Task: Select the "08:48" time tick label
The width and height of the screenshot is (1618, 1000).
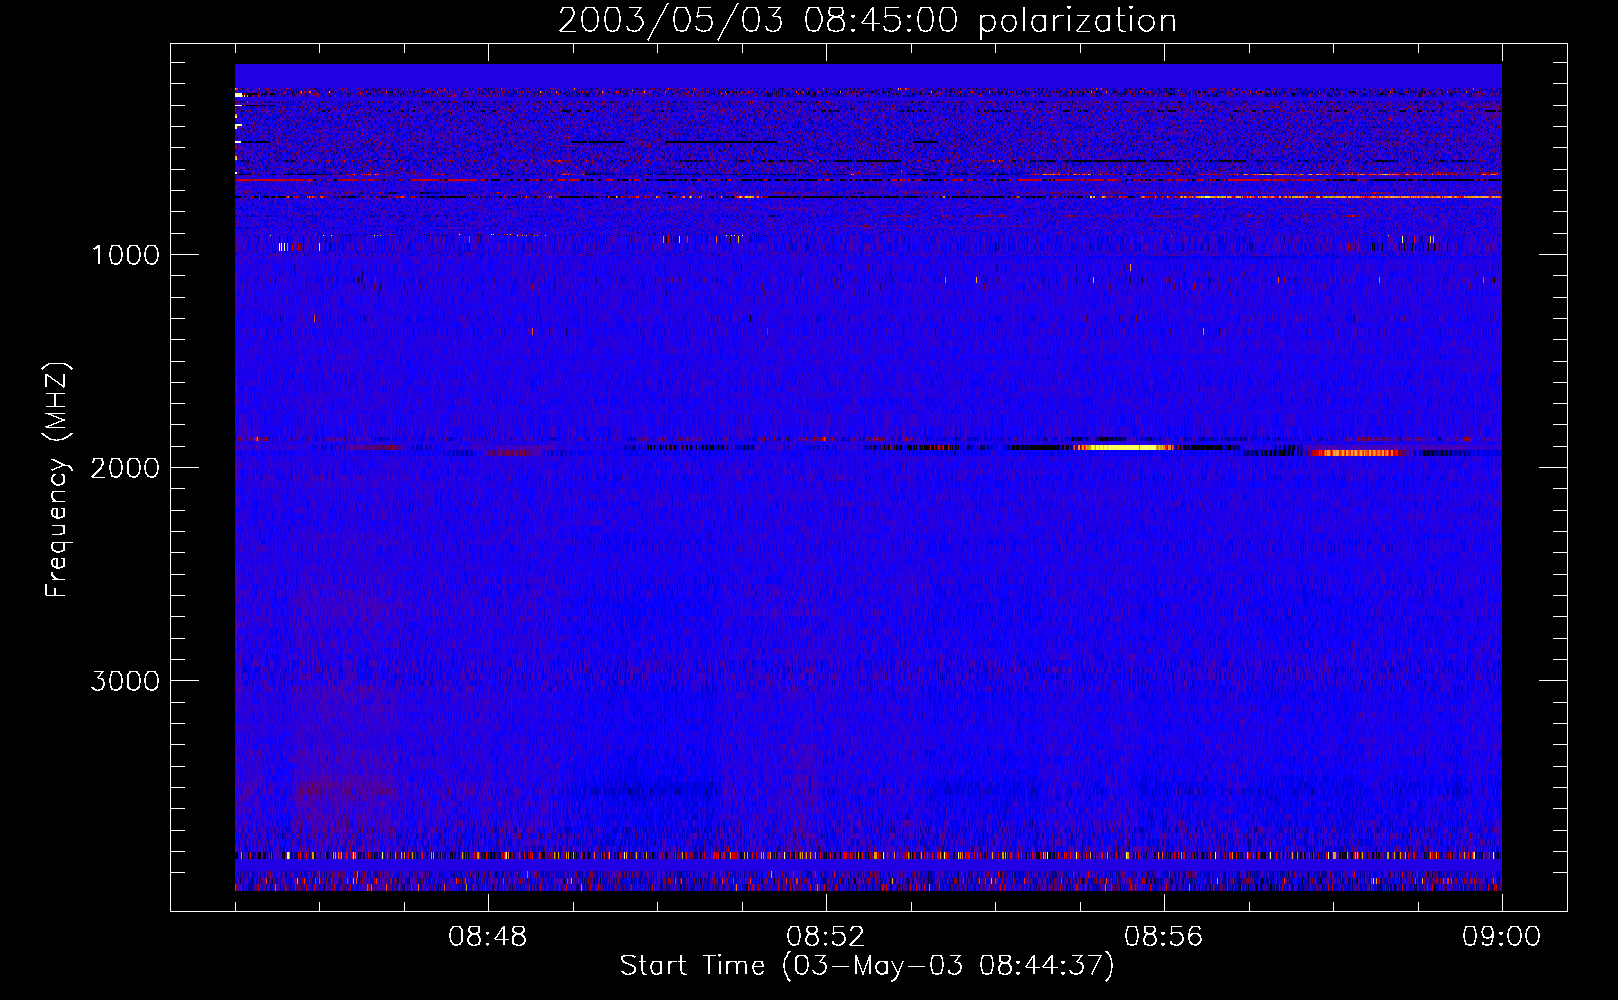Action: (488, 937)
